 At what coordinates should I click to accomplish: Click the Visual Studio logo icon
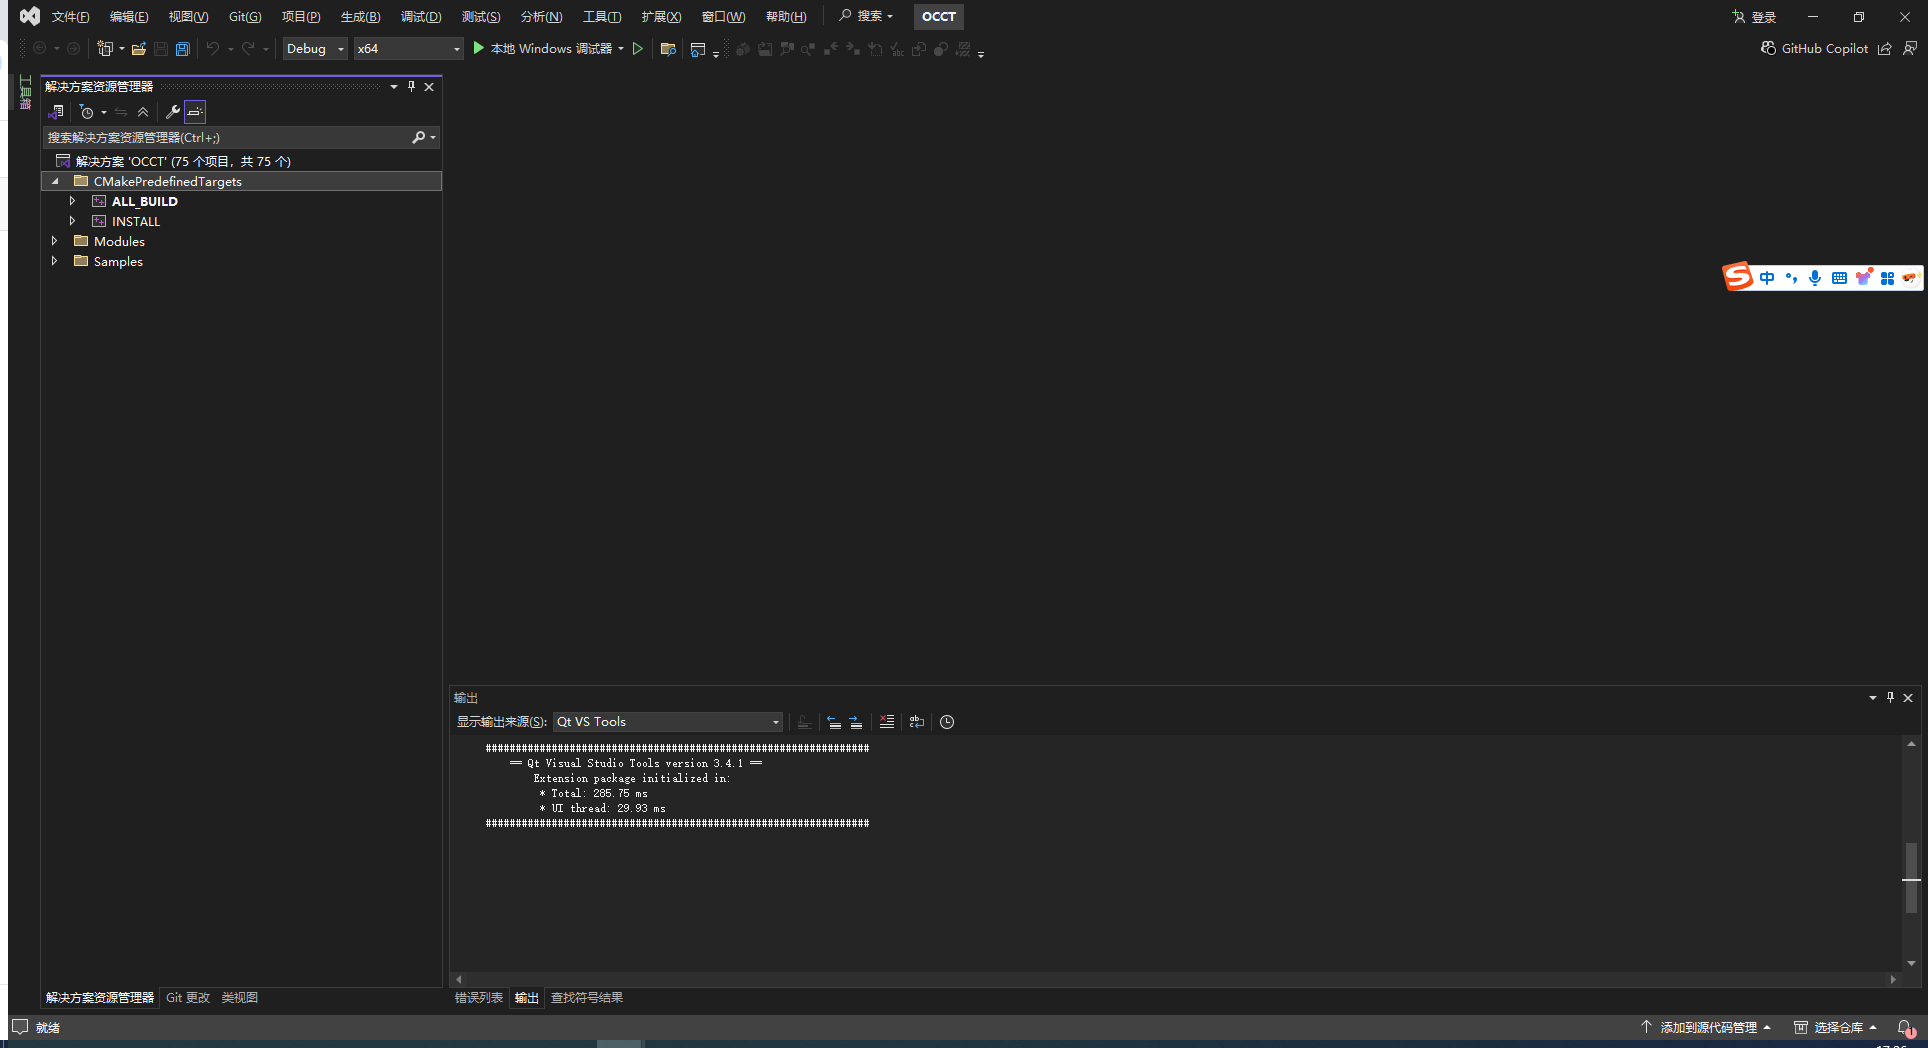[x=30, y=16]
